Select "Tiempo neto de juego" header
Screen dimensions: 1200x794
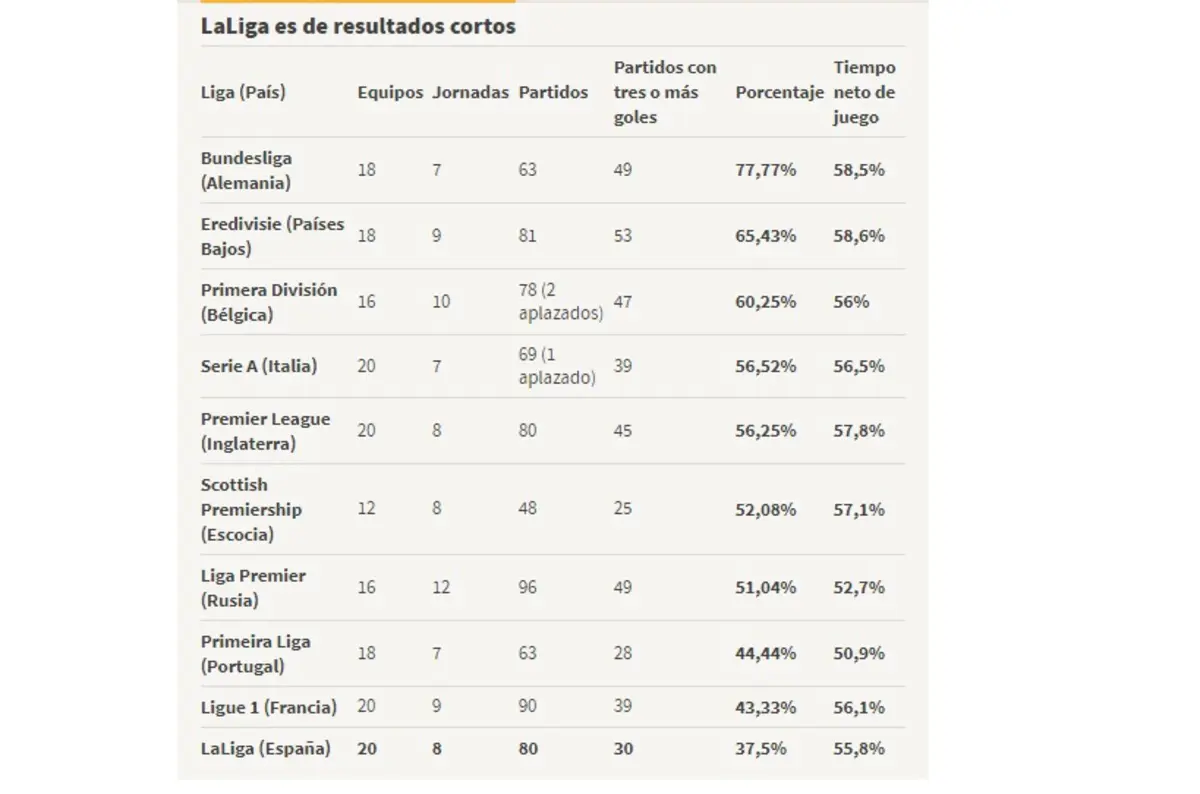[864, 92]
